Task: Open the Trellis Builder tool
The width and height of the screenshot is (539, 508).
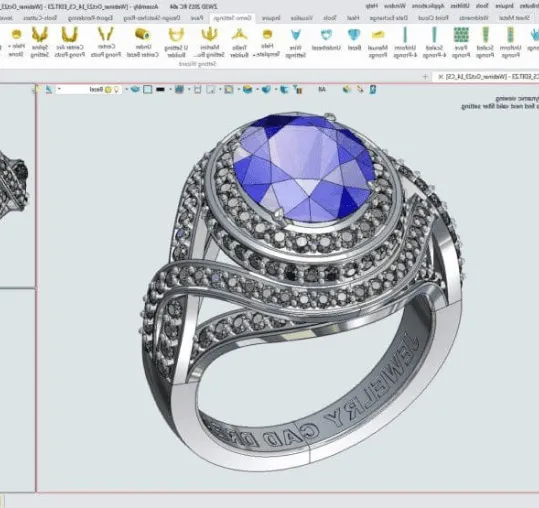Action: (240, 43)
